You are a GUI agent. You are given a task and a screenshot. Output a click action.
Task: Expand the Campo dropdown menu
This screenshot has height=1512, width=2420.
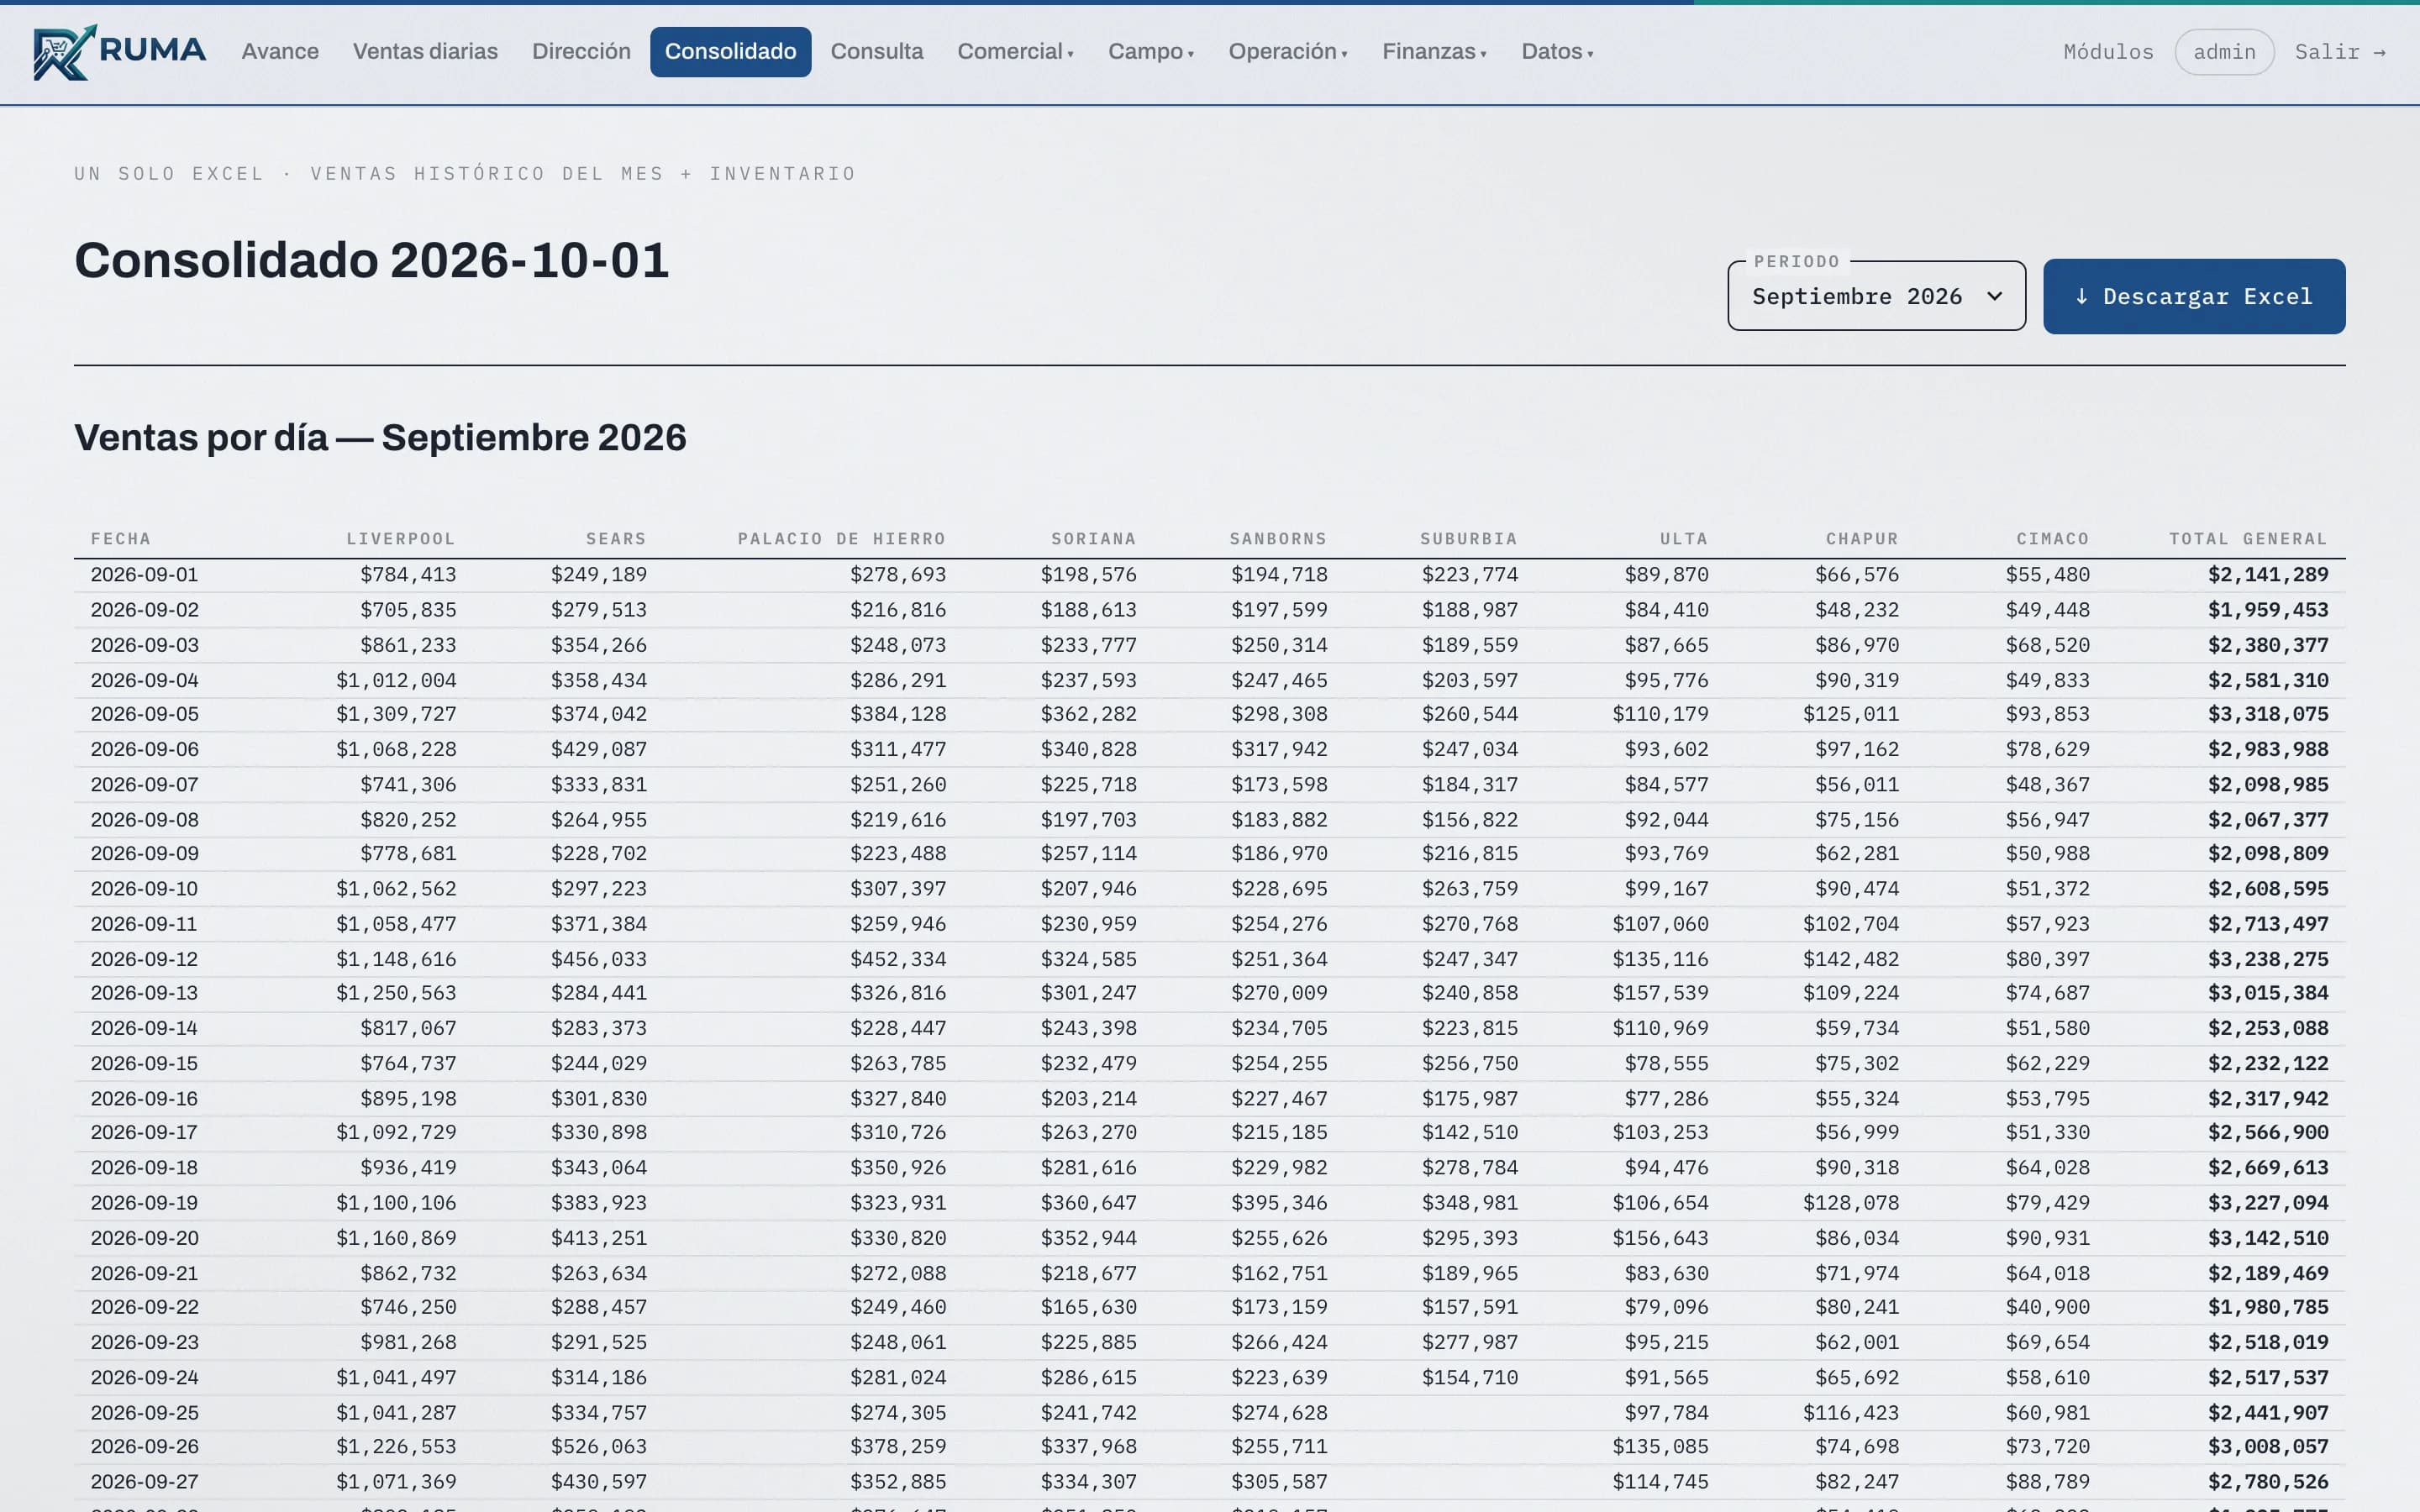click(x=1151, y=52)
